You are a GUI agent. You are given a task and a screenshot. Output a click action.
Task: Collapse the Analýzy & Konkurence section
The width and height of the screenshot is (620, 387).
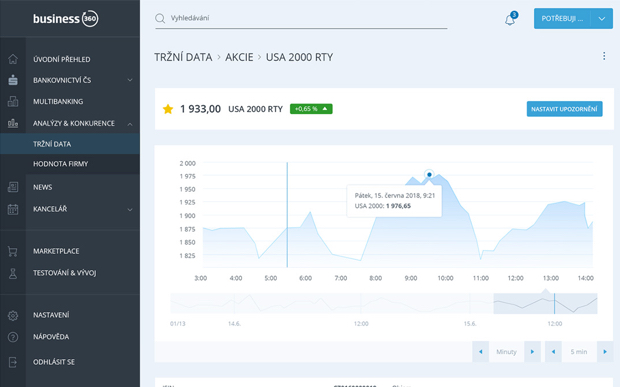point(130,124)
